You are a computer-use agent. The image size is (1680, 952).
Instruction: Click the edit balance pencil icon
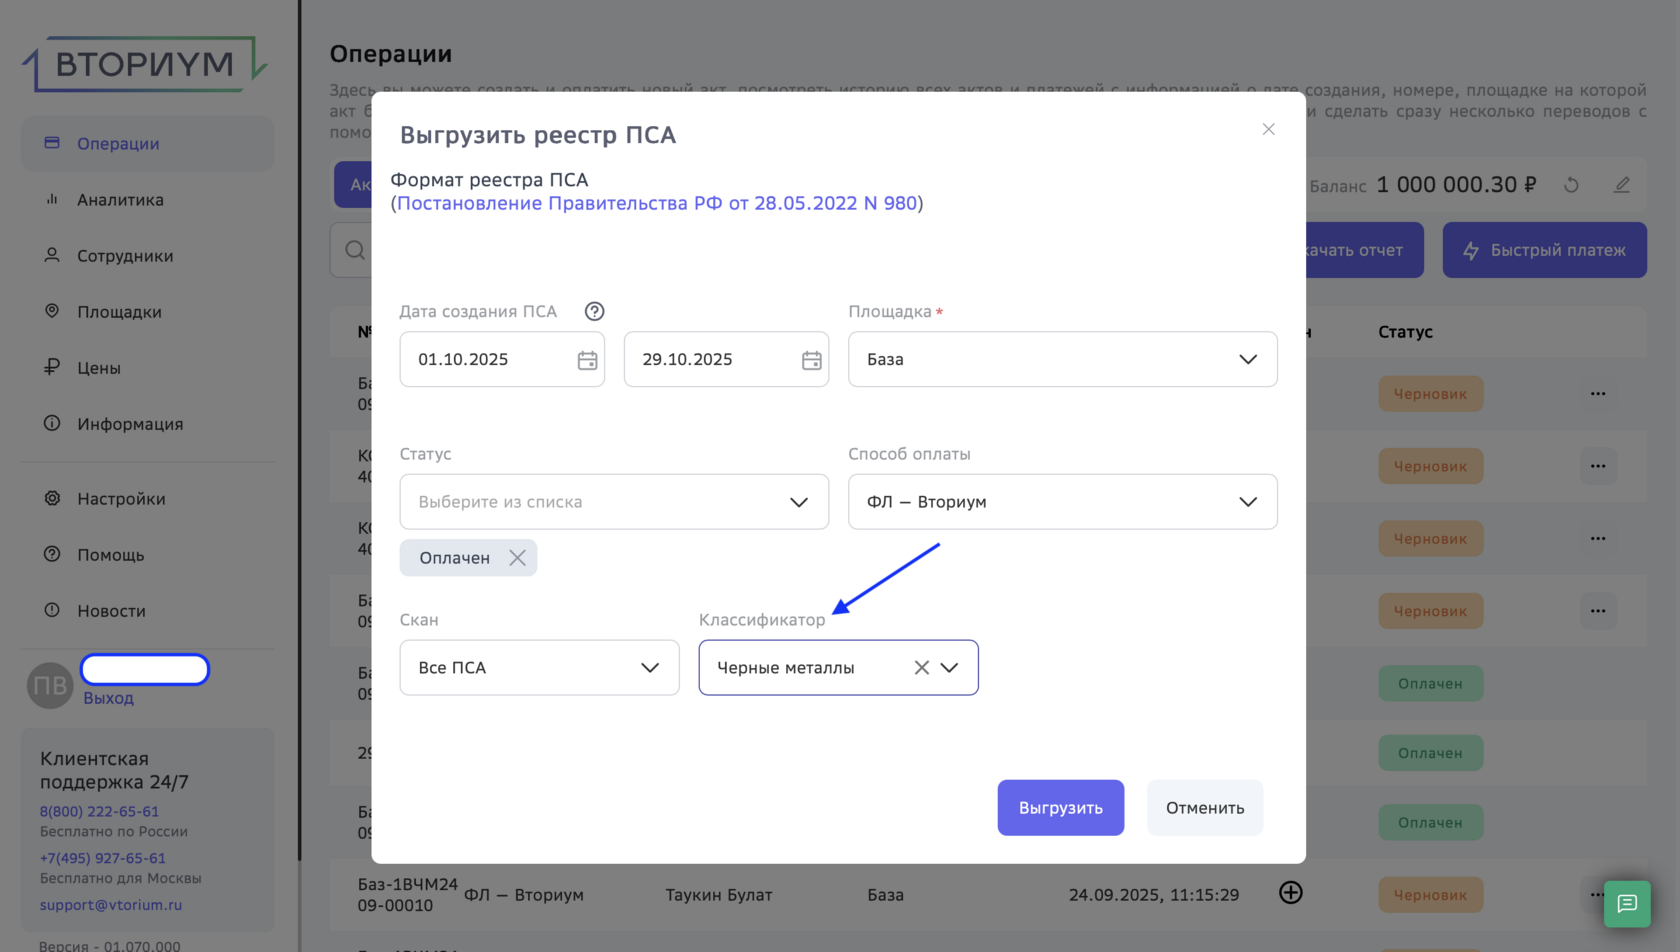click(1622, 185)
